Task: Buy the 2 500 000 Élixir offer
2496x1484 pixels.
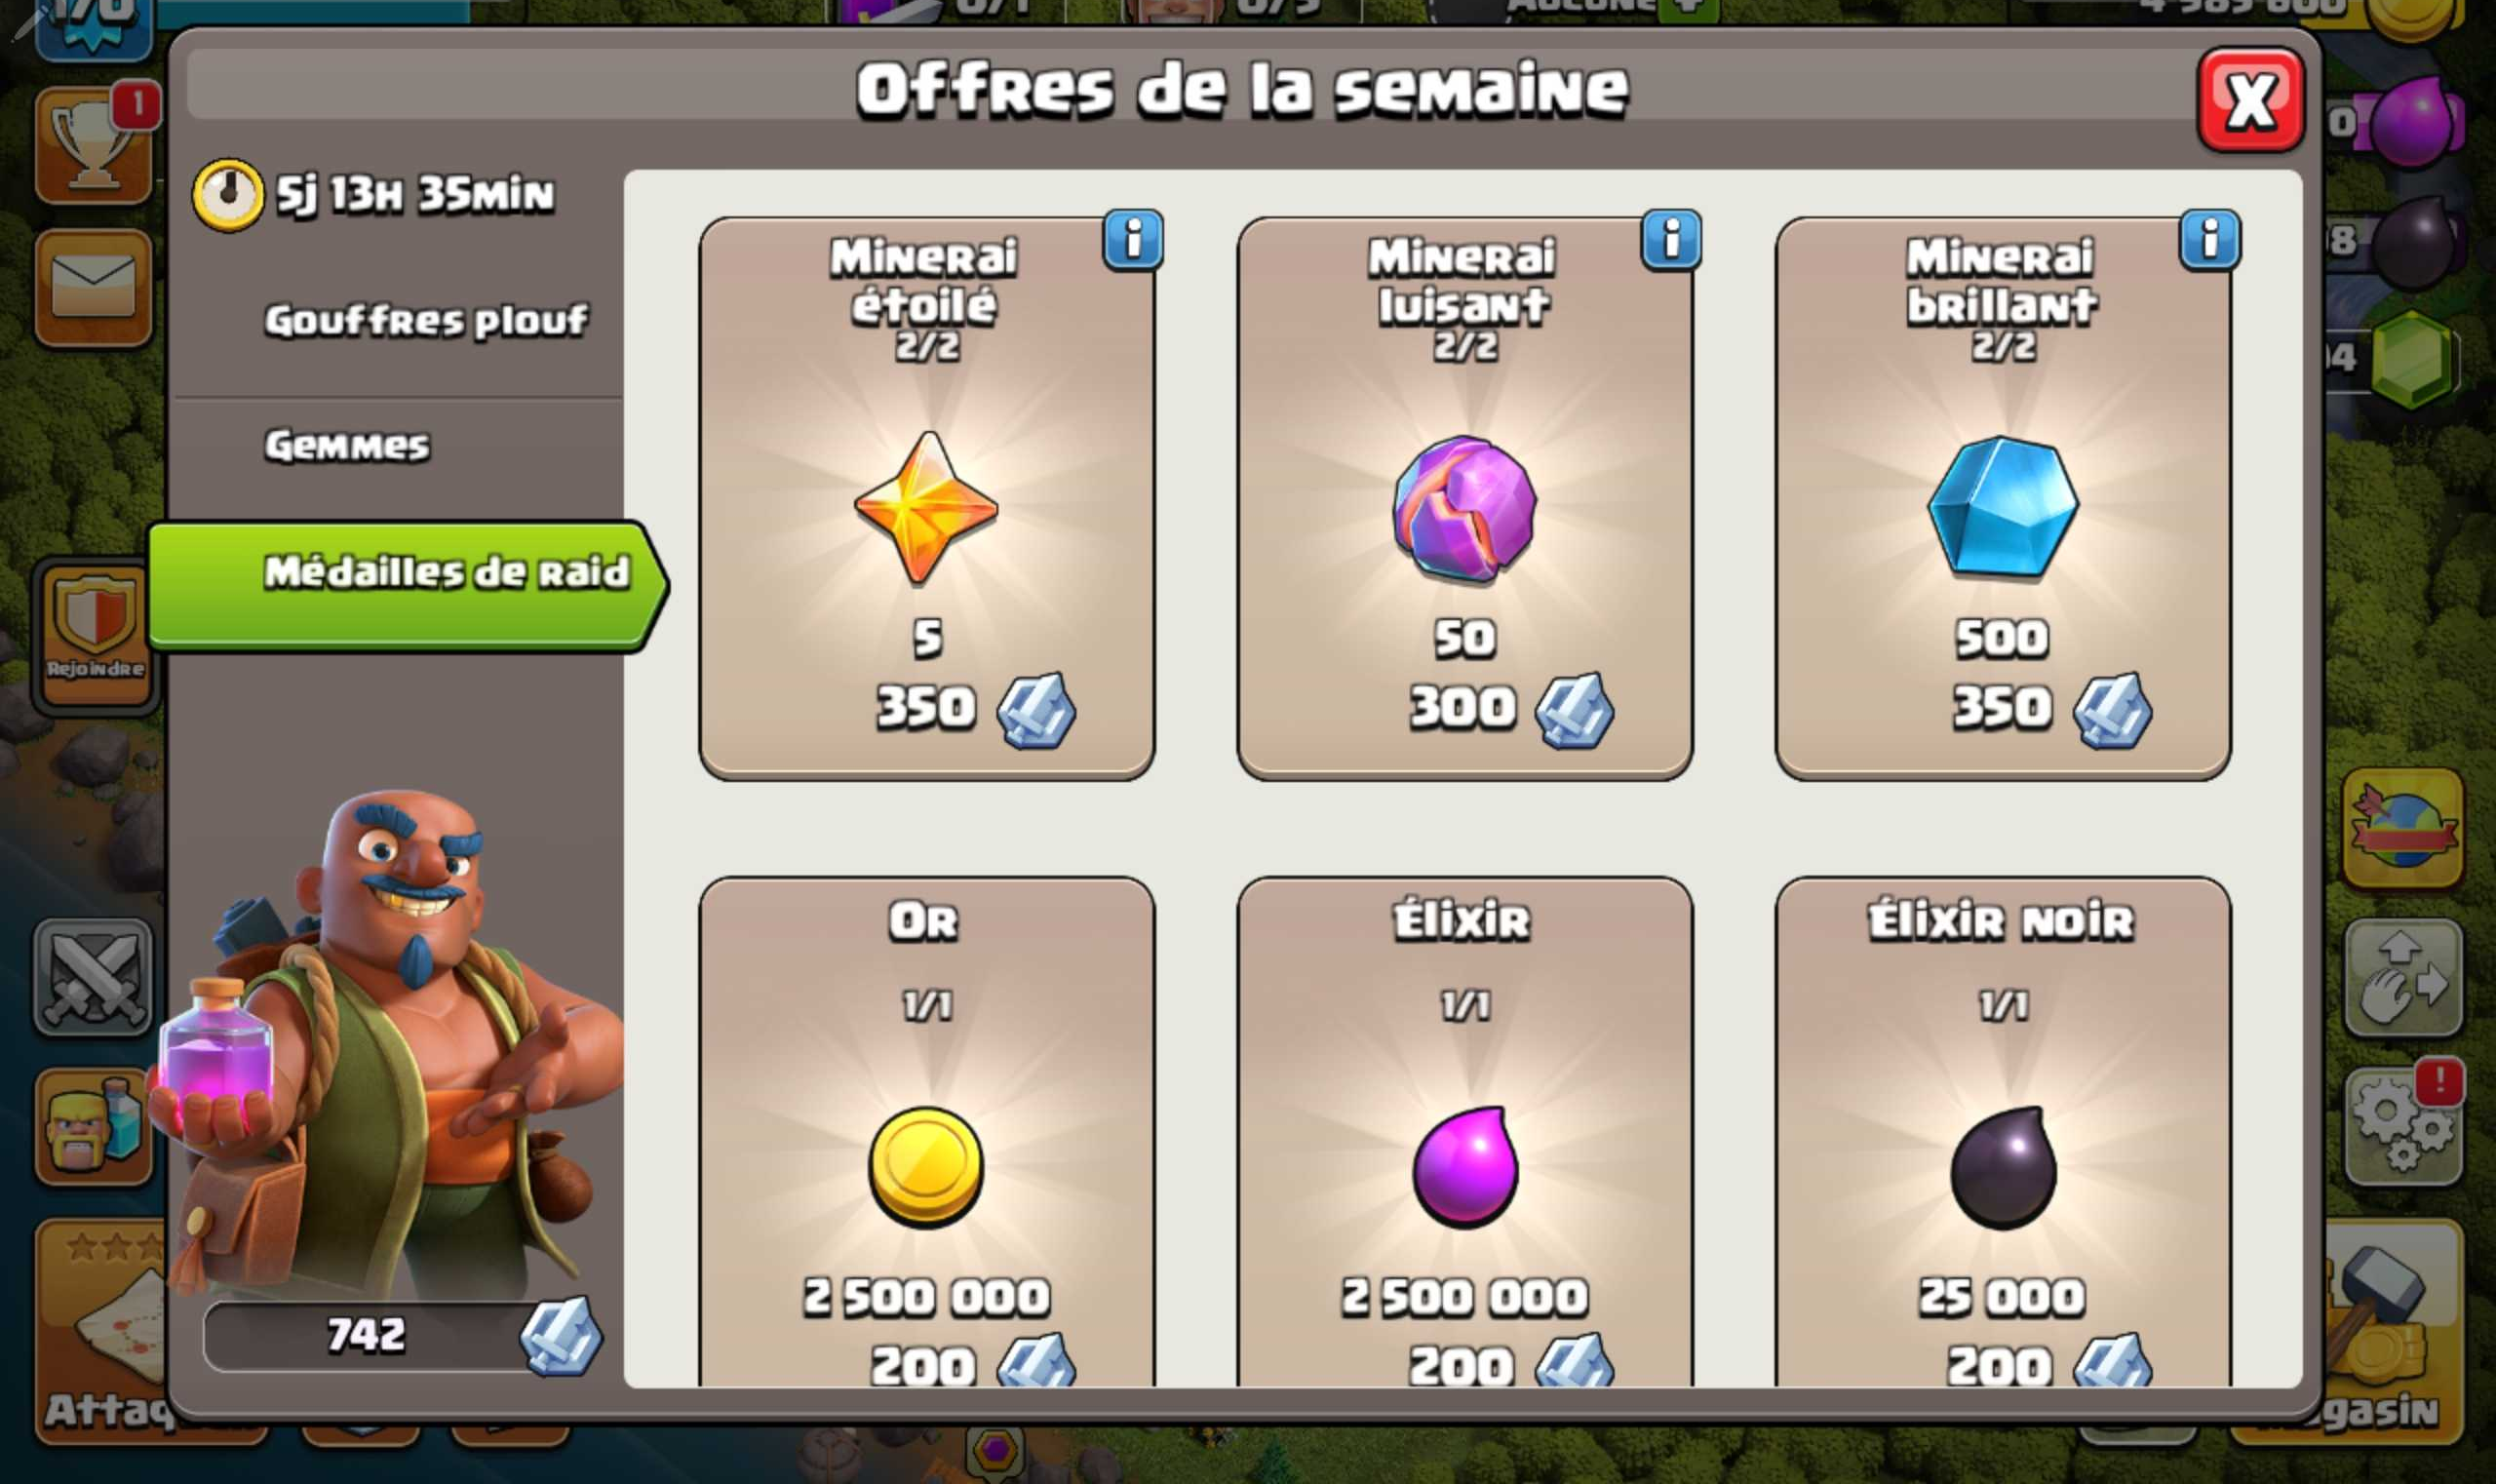Action: [x=1465, y=1132]
